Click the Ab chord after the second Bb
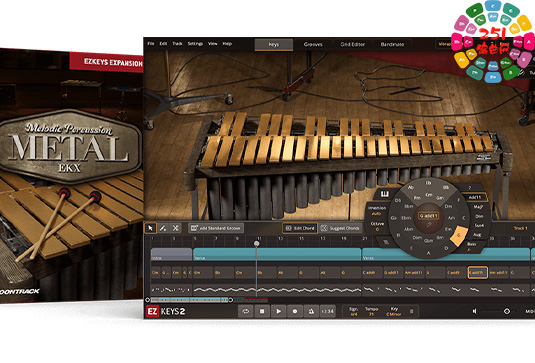535x363 pixels. tap(287, 273)
